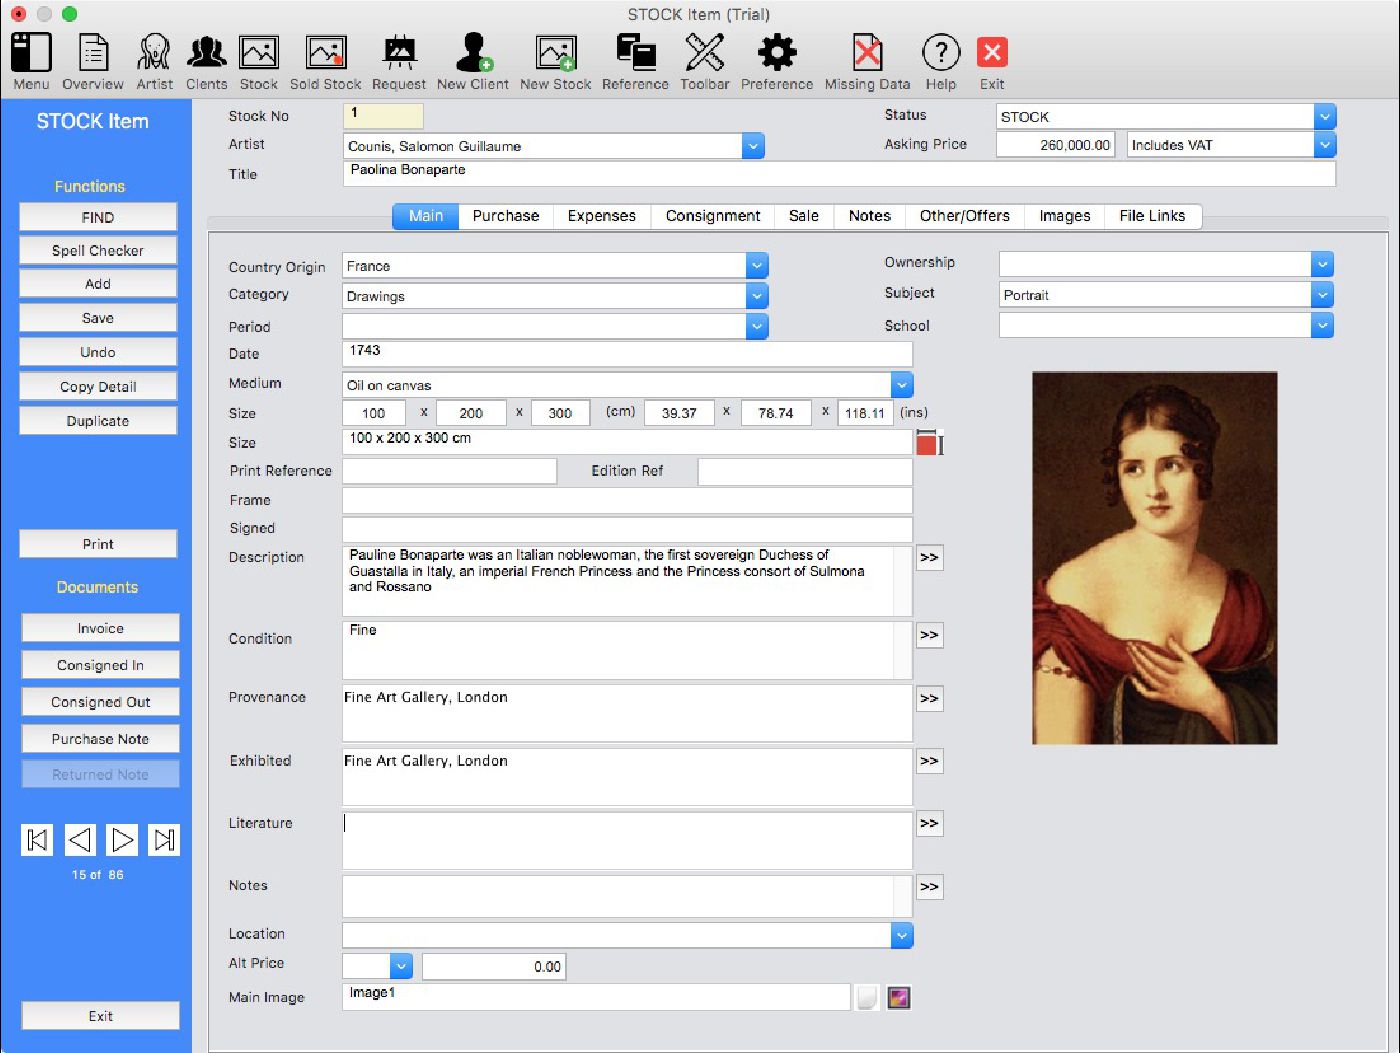Expand the Condition field with >> button
The width and height of the screenshot is (1400, 1053).
pyautogui.click(x=929, y=635)
